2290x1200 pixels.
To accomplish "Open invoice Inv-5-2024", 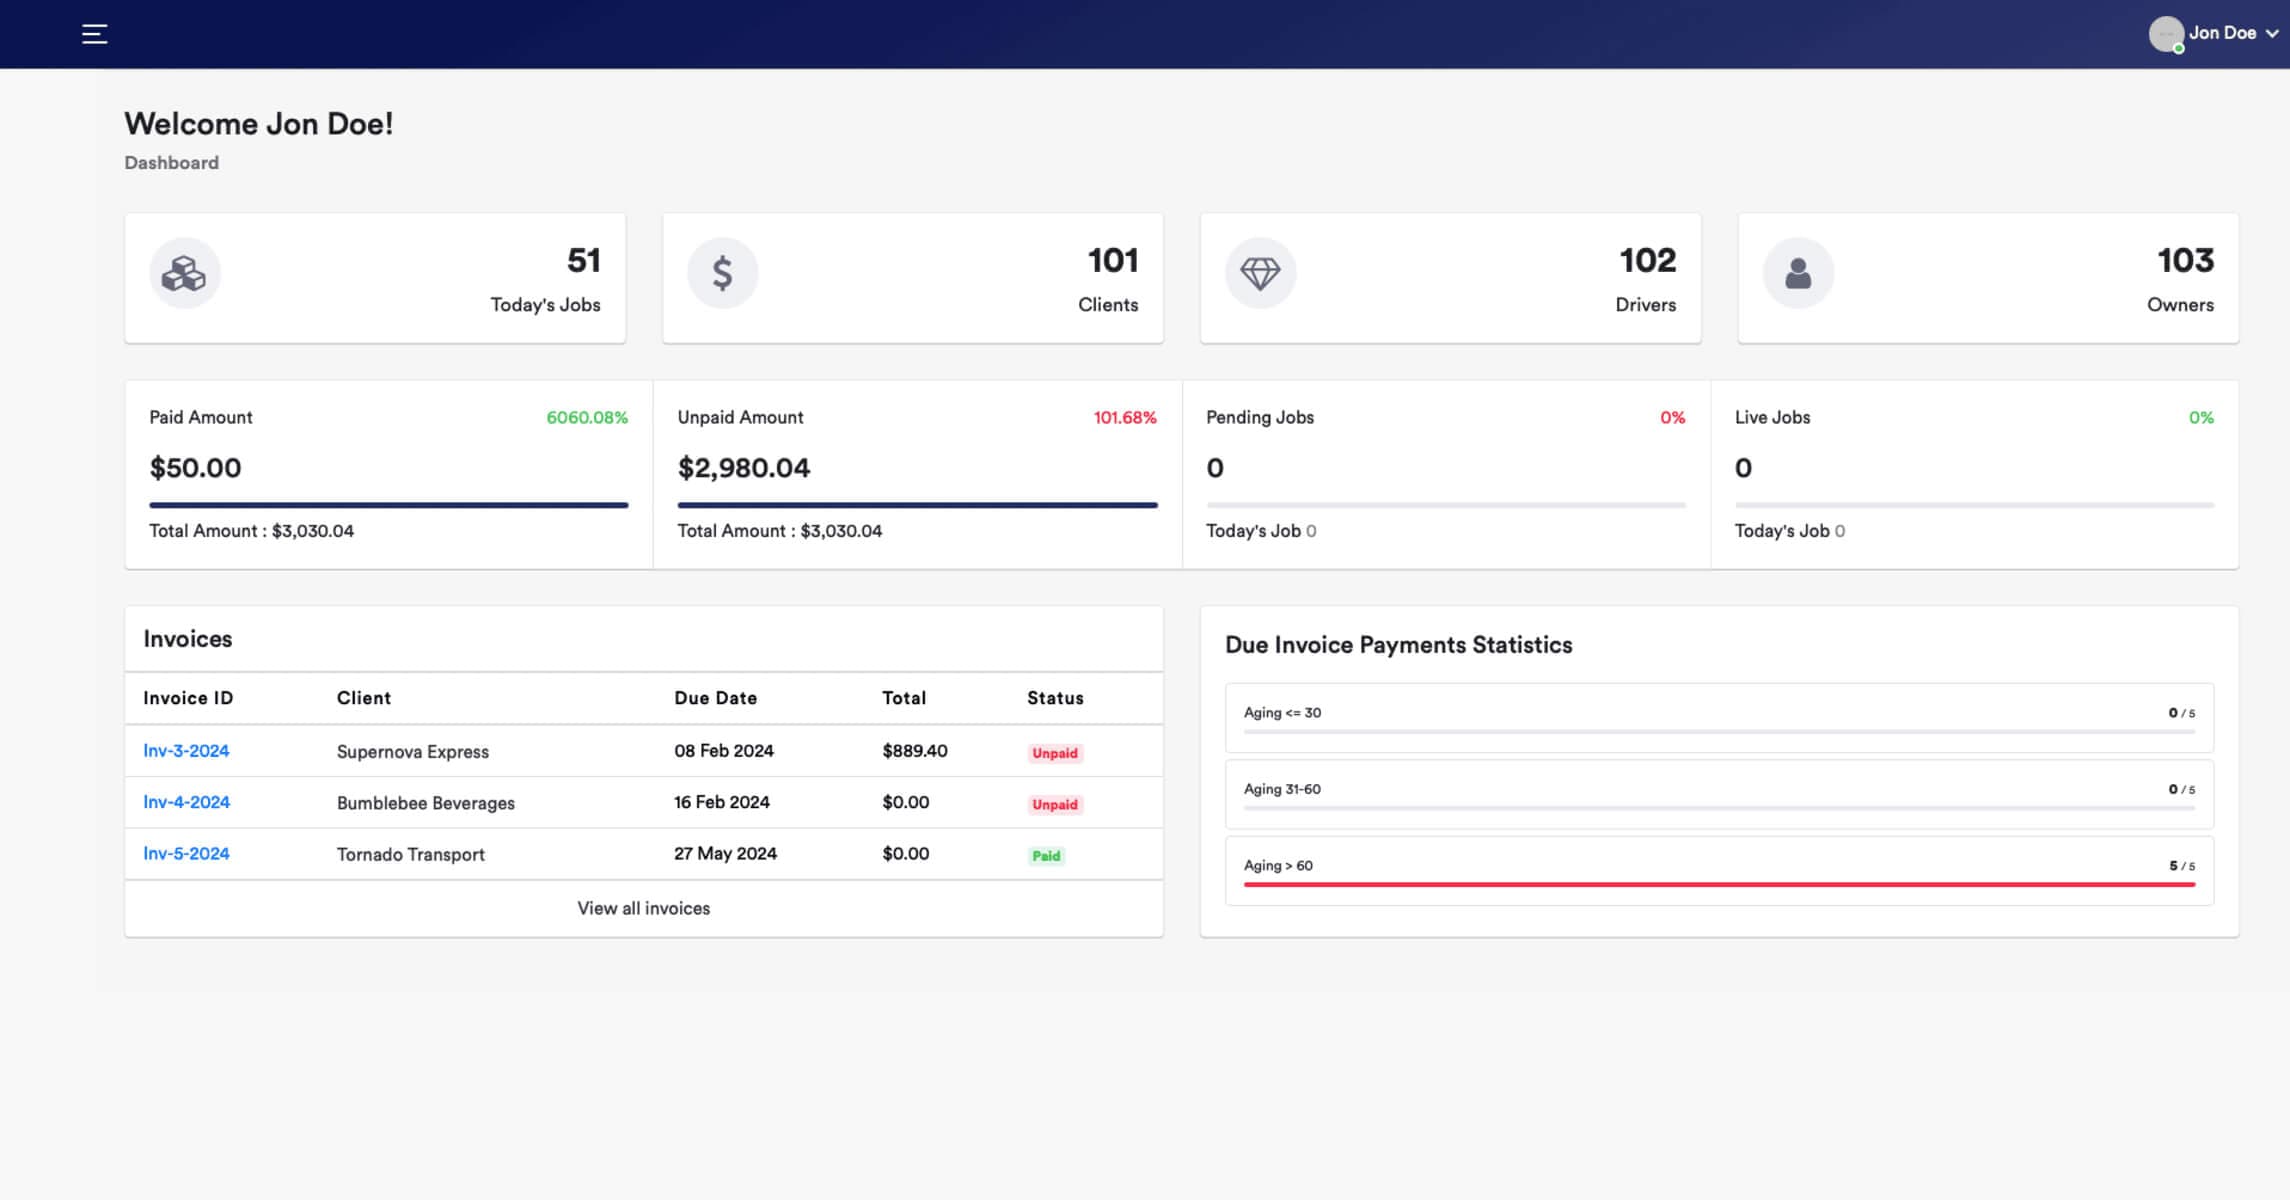I will pyautogui.click(x=186, y=853).
